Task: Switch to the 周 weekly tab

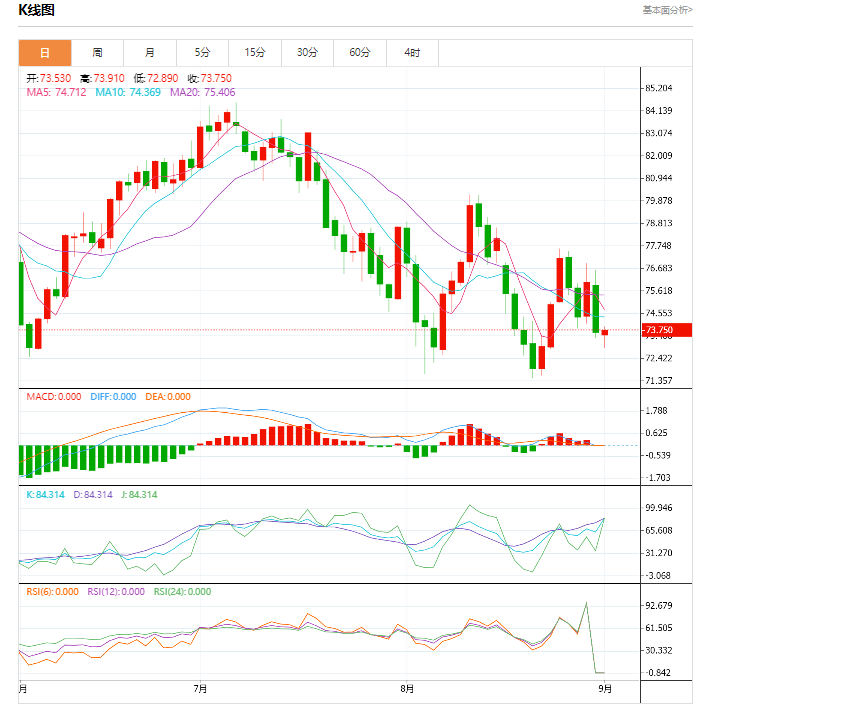Action: 97,53
